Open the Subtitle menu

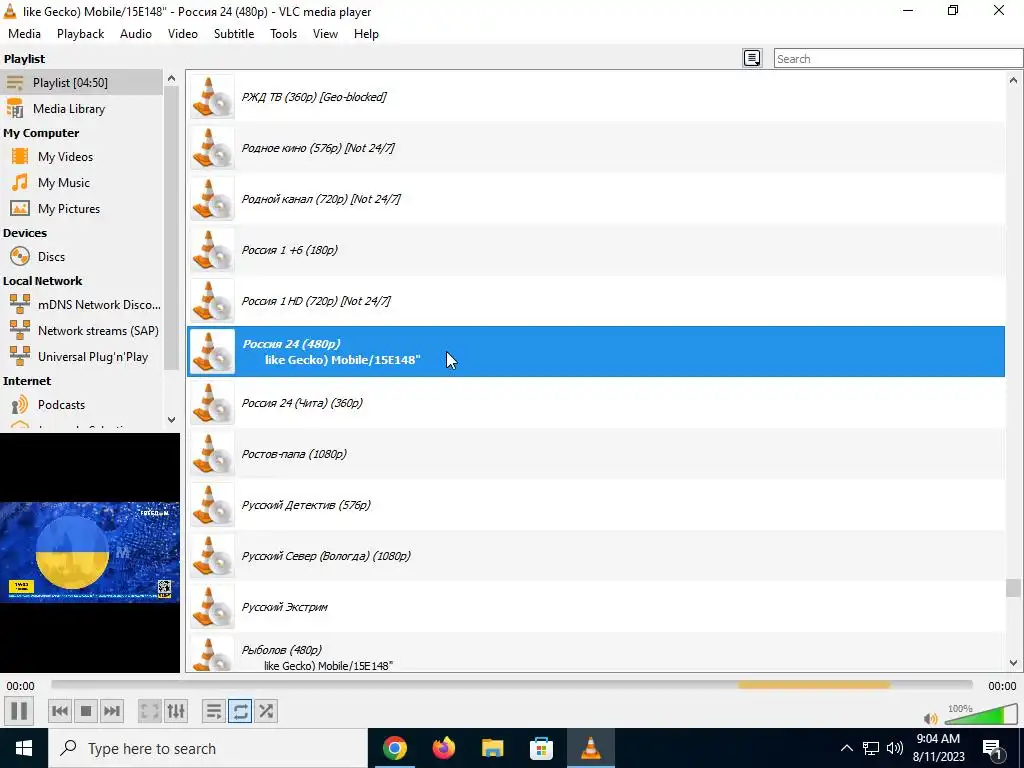pos(234,34)
